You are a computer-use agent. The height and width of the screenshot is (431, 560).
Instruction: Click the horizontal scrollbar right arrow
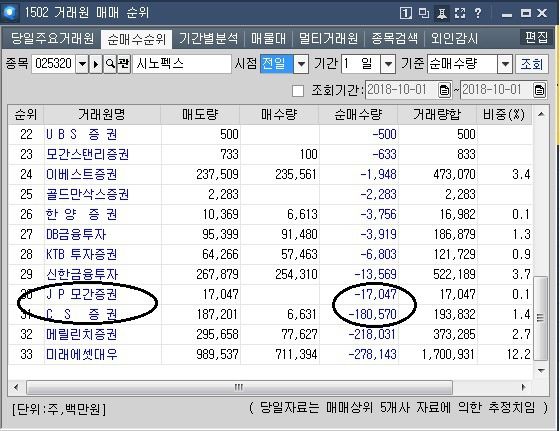(x=524, y=387)
